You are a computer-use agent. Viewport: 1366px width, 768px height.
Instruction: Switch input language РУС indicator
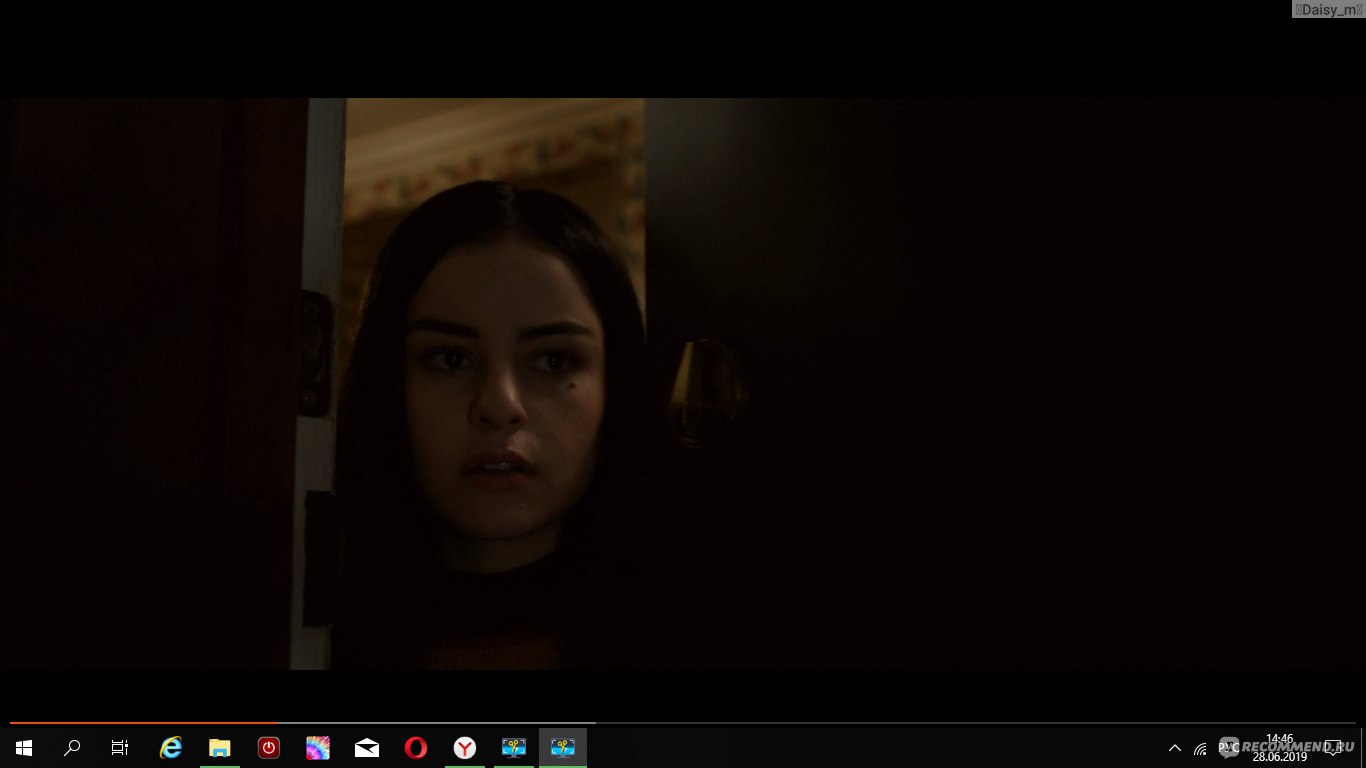(x=1228, y=748)
